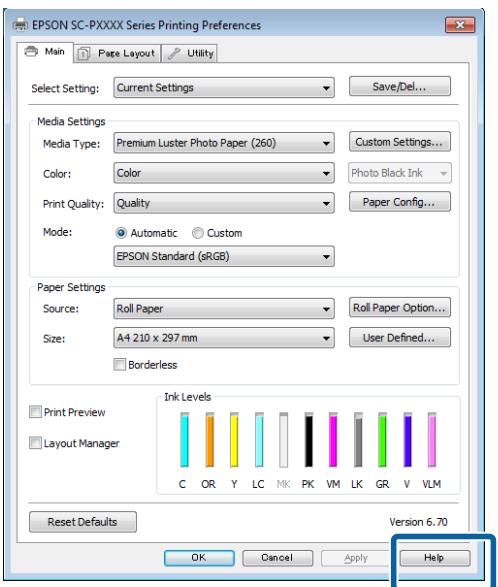498x587 pixels.
Task: Enable the Print Preview checkbox
Action: 36,412
